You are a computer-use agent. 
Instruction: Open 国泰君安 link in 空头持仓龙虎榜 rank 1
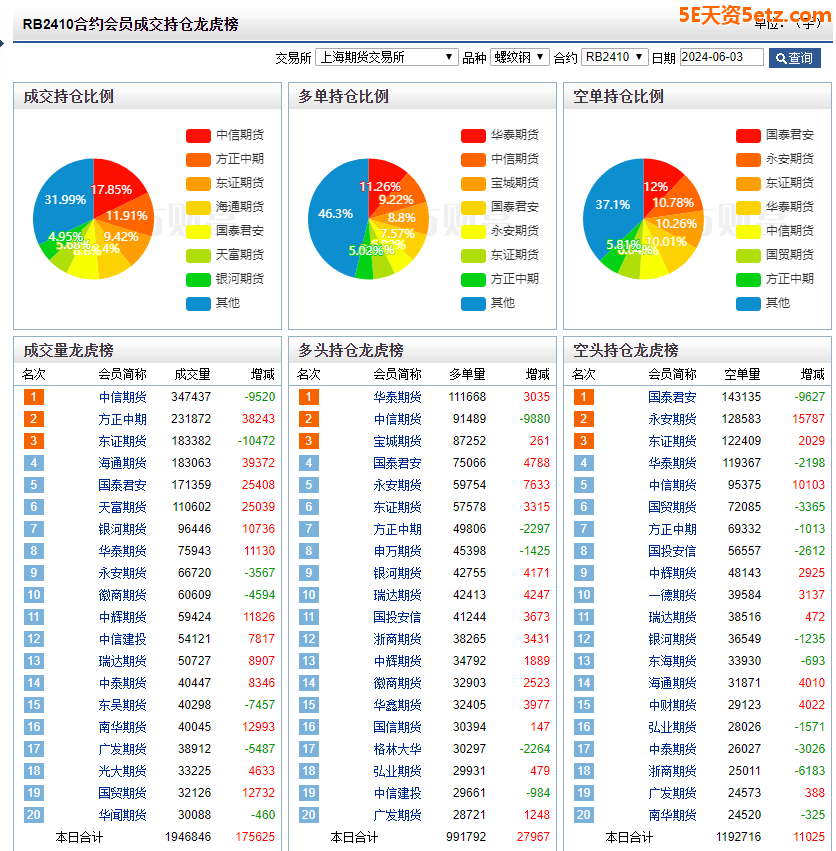click(x=672, y=397)
